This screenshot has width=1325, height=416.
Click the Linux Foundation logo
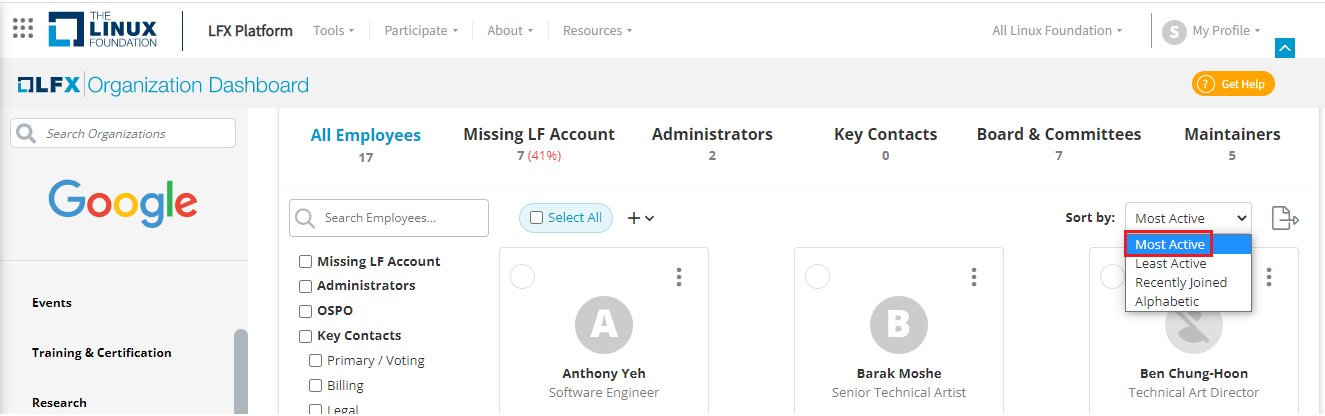[x=103, y=30]
